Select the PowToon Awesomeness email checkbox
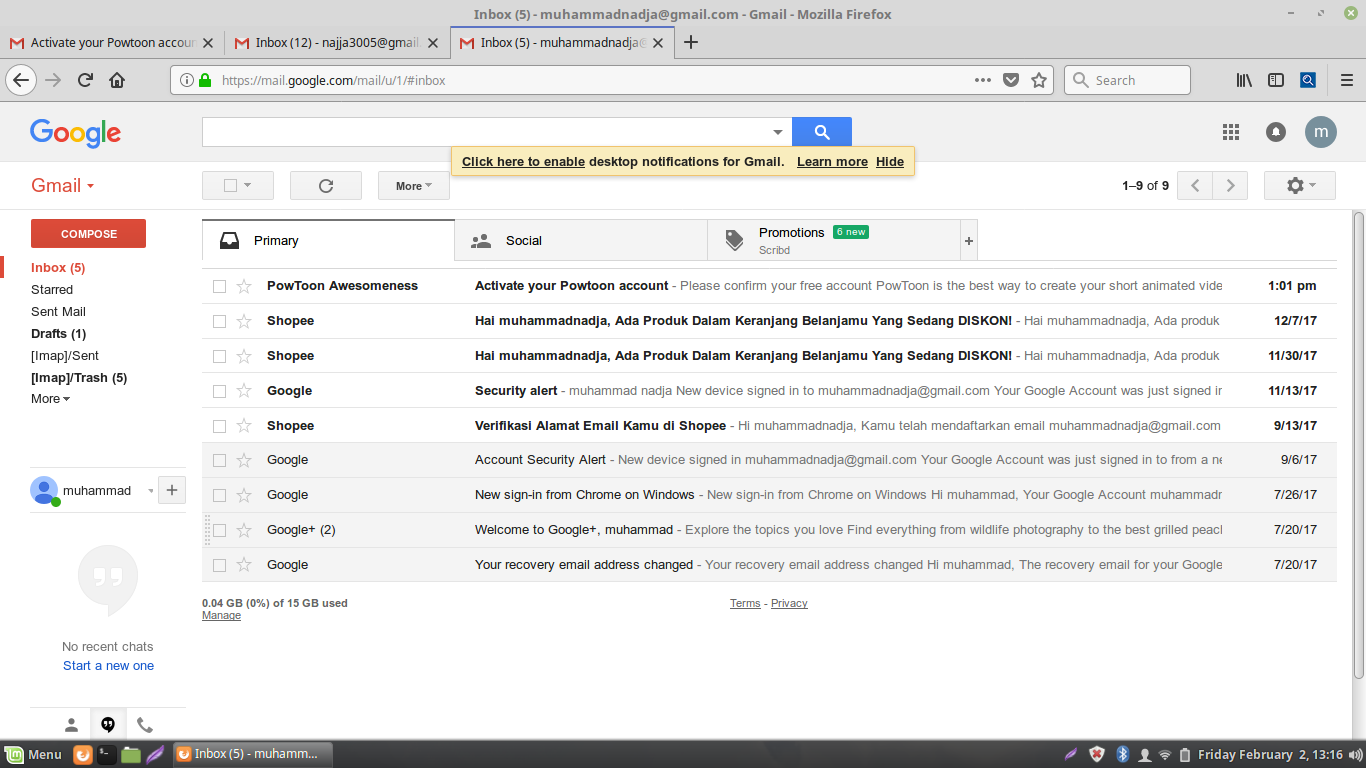Viewport: 1366px width, 768px height. tap(220, 287)
